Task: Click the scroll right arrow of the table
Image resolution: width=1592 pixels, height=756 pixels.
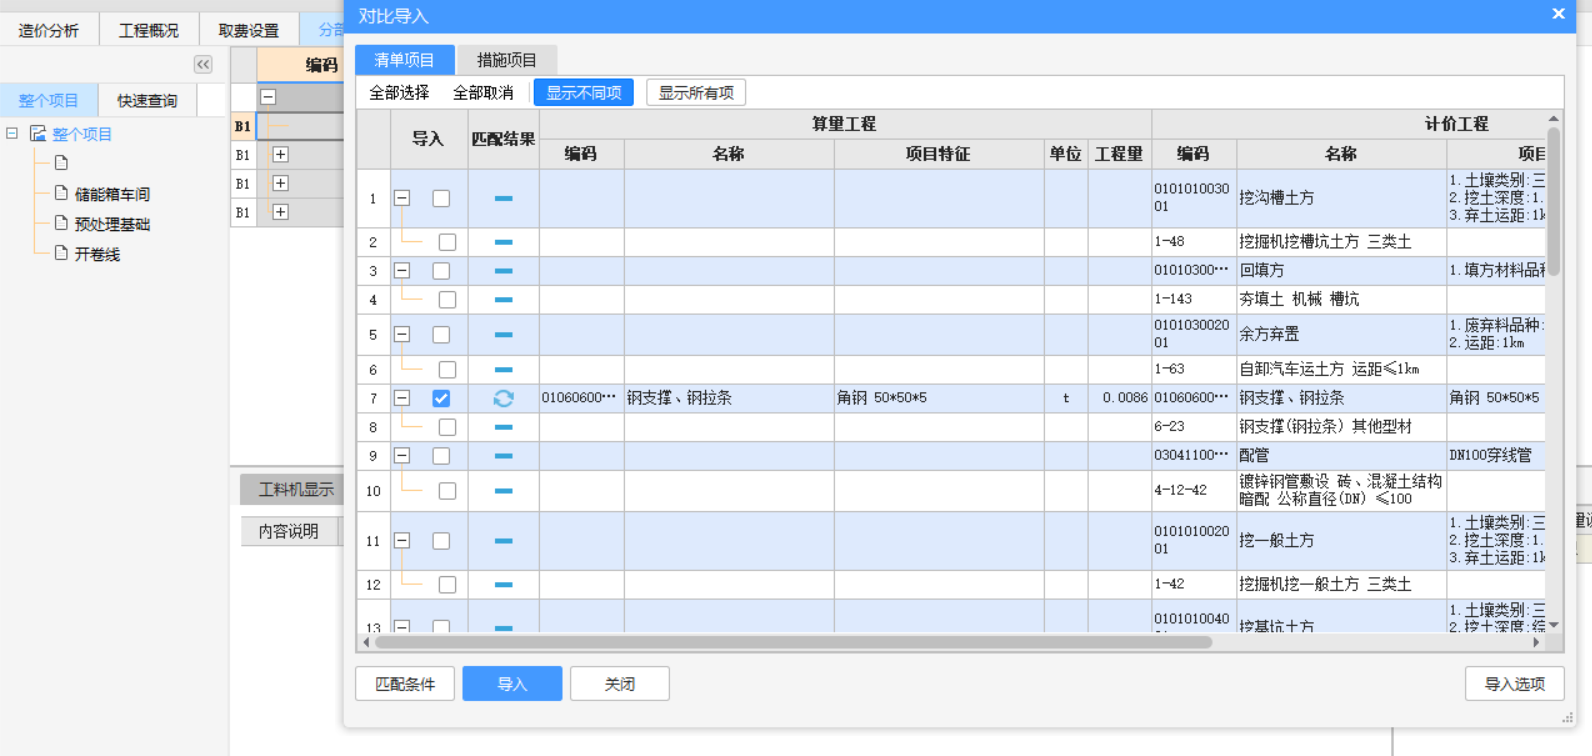Action: (x=1536, y=642)
